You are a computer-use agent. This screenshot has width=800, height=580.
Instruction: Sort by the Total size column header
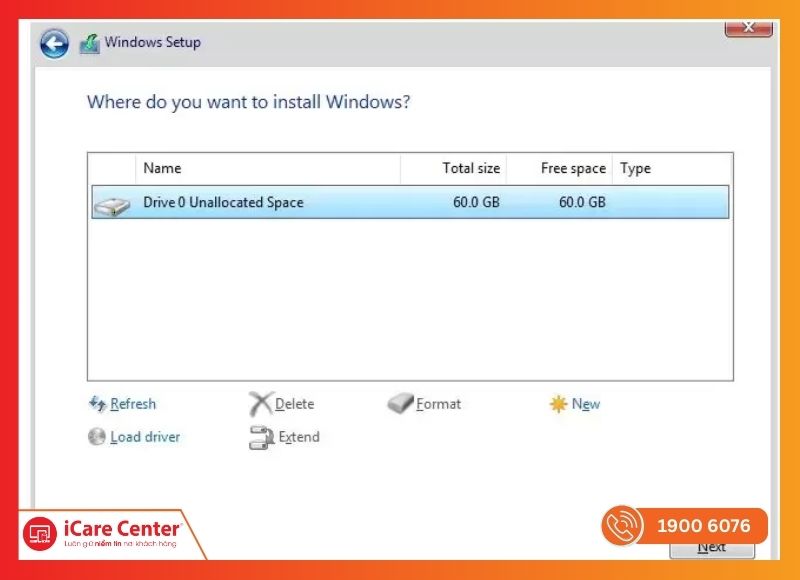[x=454, y=168]
